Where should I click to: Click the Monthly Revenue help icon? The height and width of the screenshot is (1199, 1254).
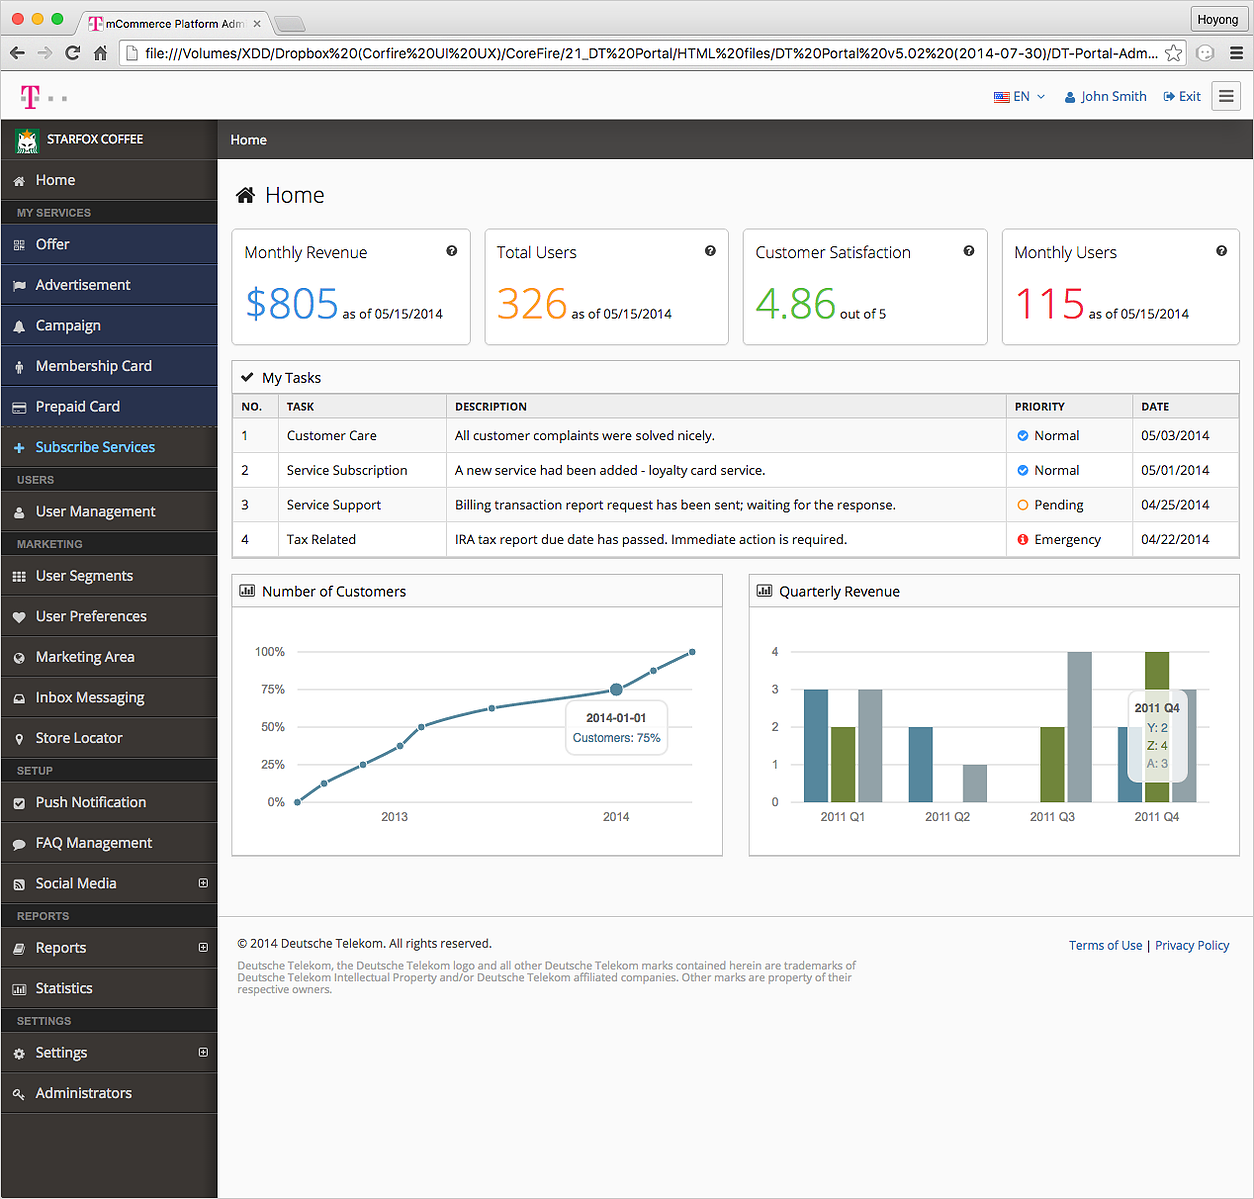tap(452, 251)
